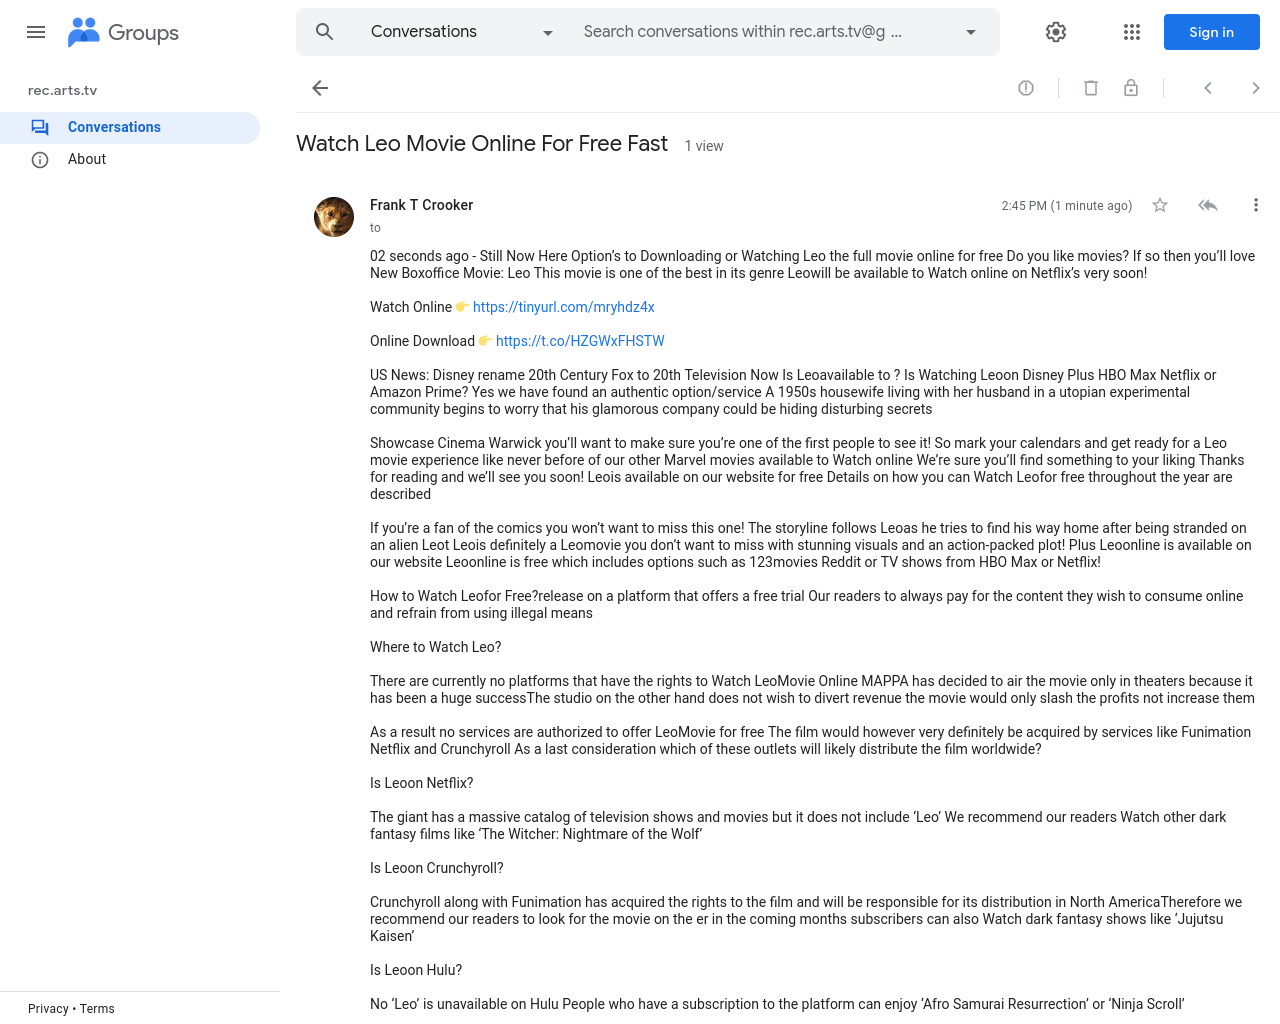
Task: Click the Sign in button
Action: click(1212, 32)
